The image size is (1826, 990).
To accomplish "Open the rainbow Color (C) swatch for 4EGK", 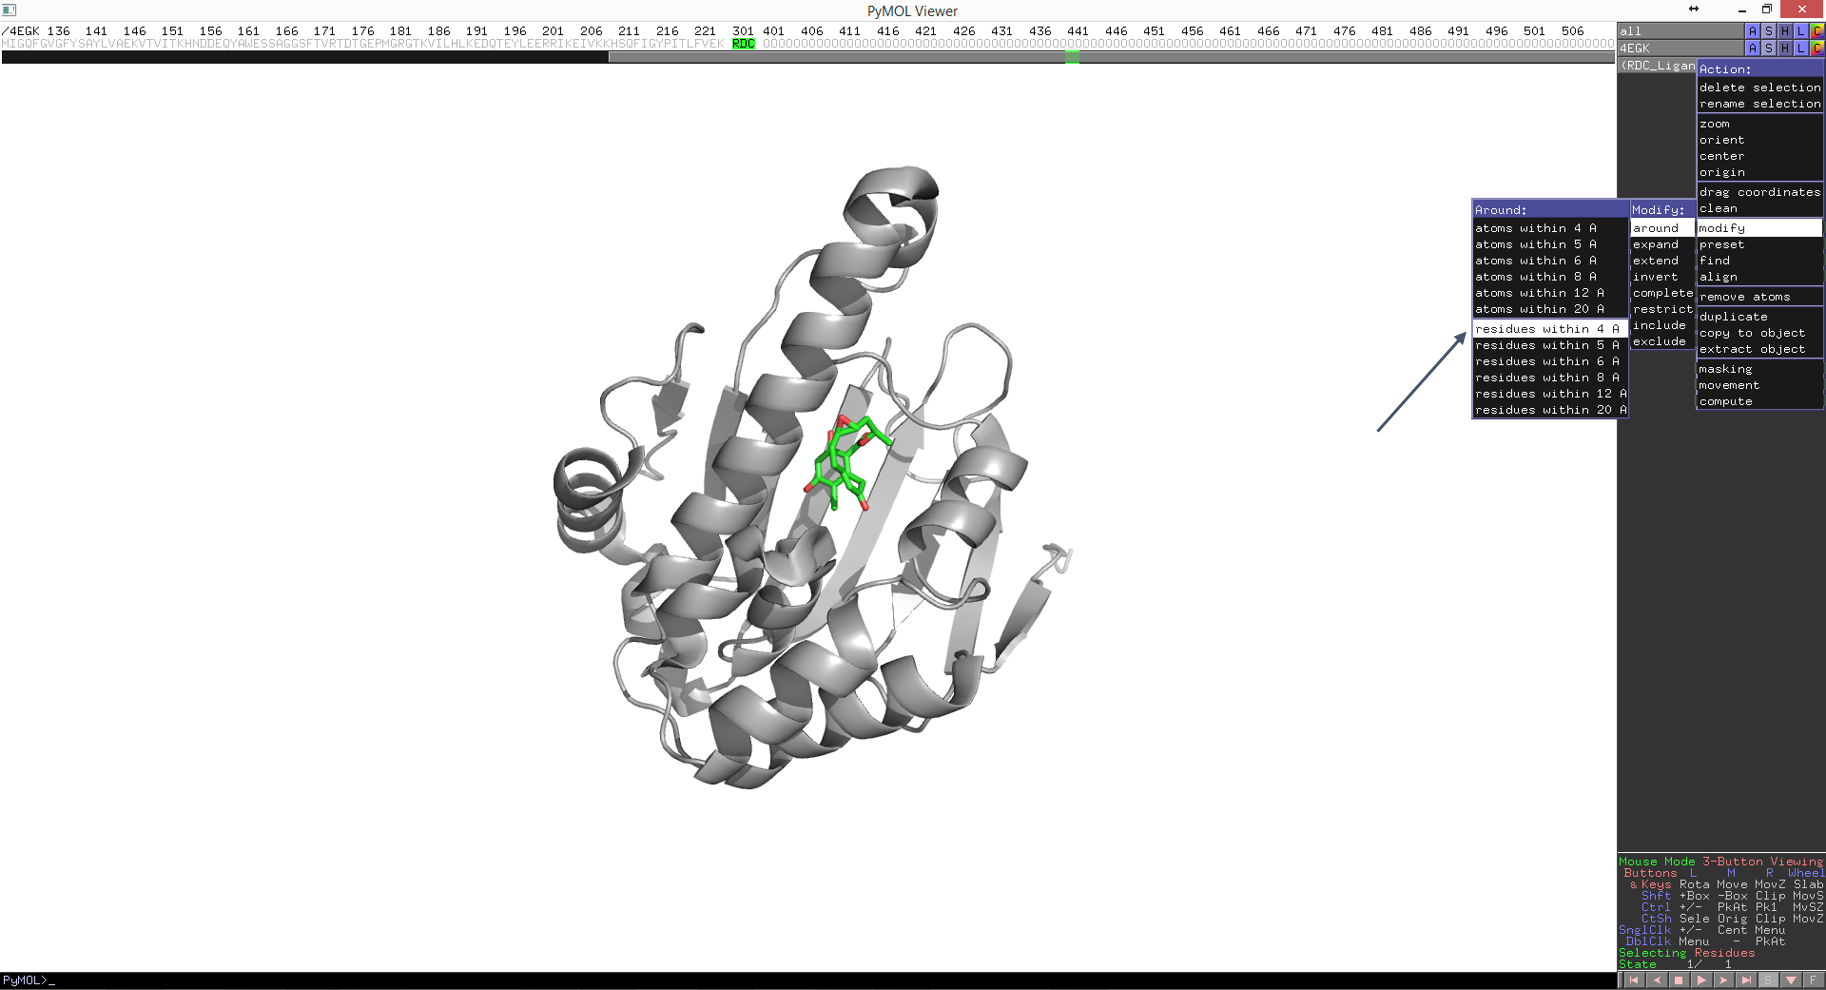I will 1817,48.
